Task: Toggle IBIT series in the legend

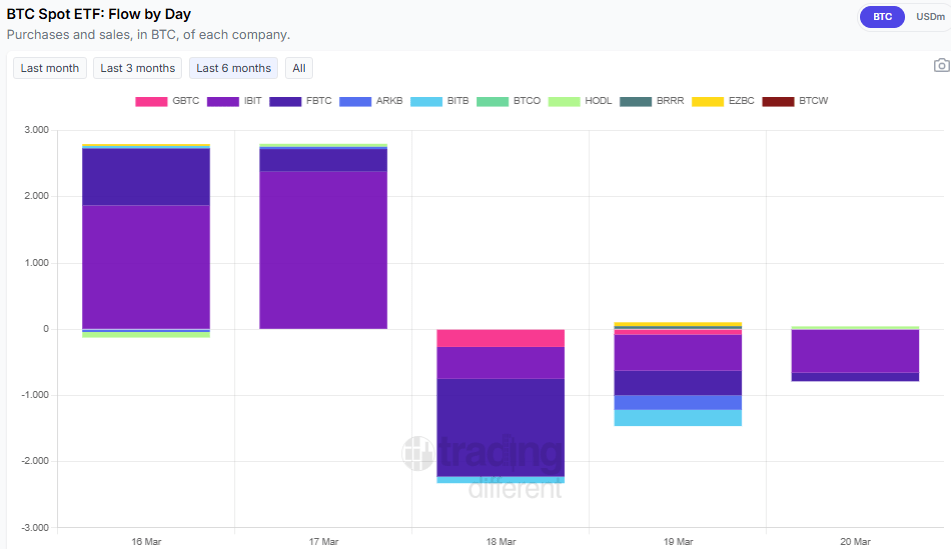Action: (x=235, y=101)
